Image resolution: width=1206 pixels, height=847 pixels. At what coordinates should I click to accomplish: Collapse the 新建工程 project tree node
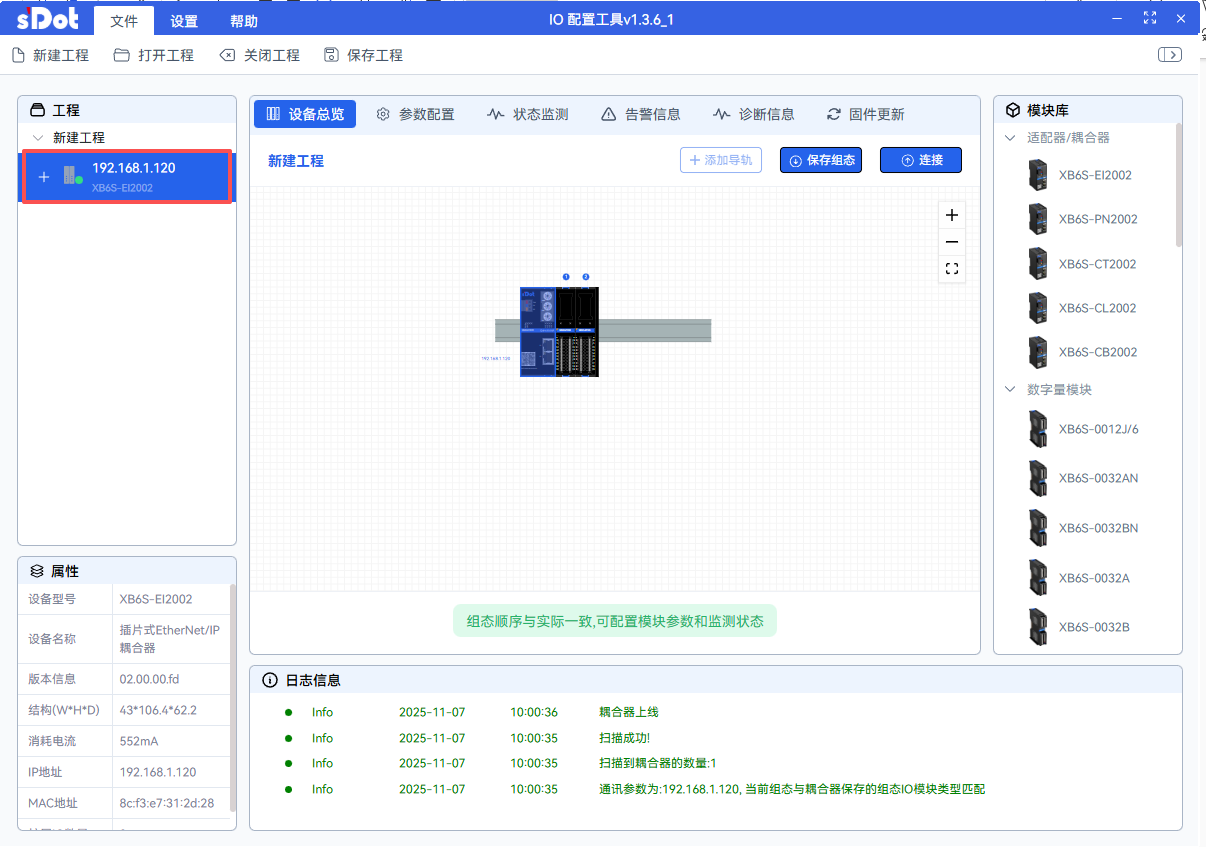point(38,138)
